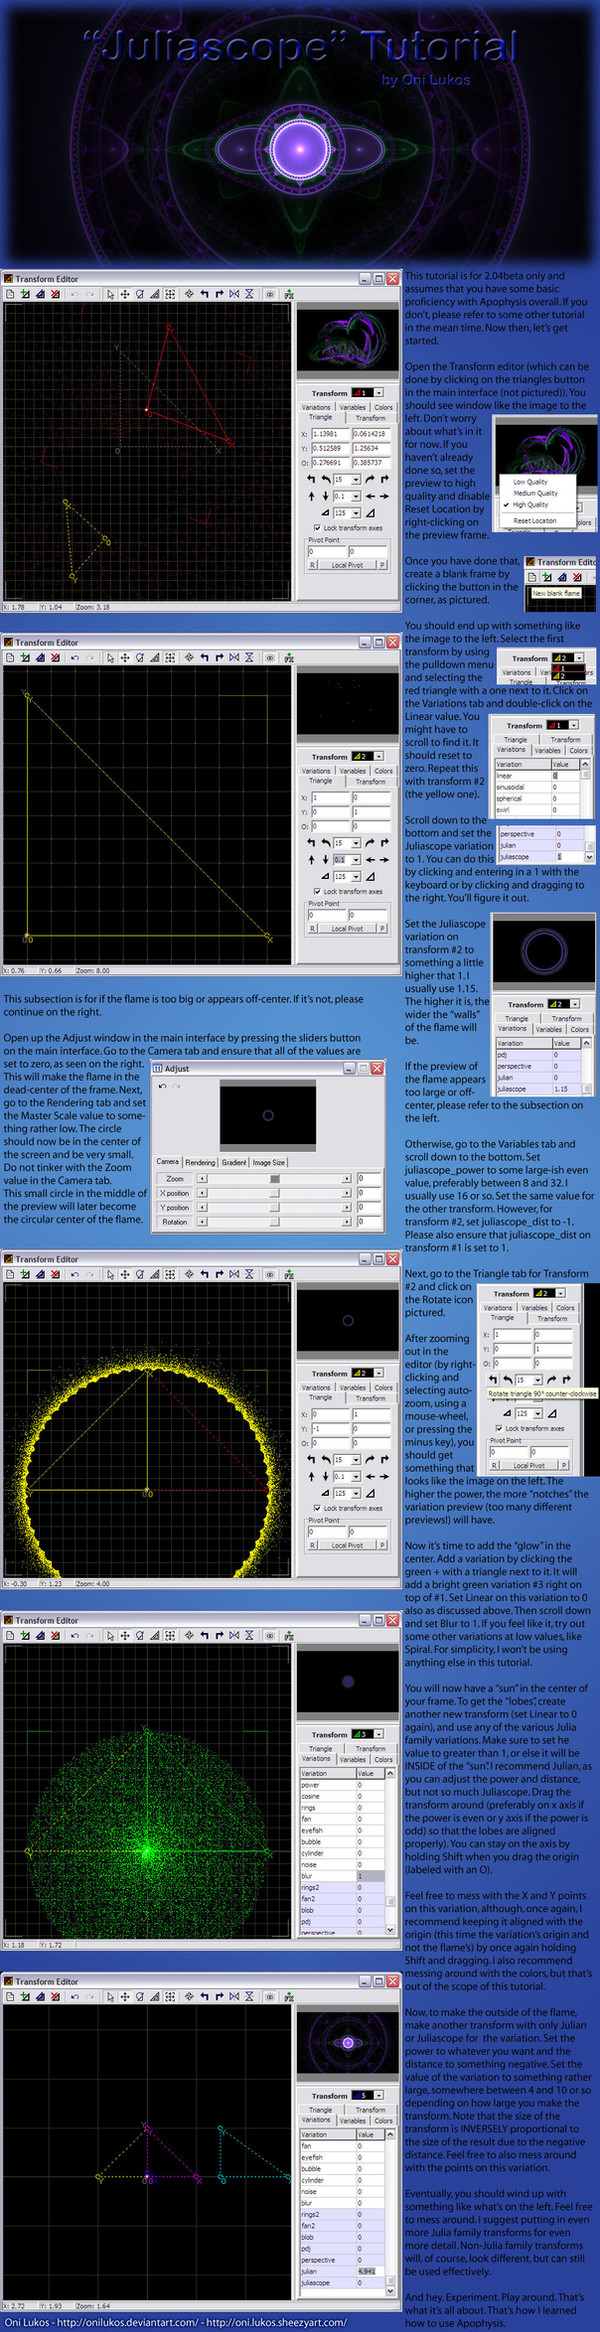
Task: Click rotate 90° counter-clockwise arrow in Transform 1 panel
Action: pyautogui.click(x=311, y=479)
